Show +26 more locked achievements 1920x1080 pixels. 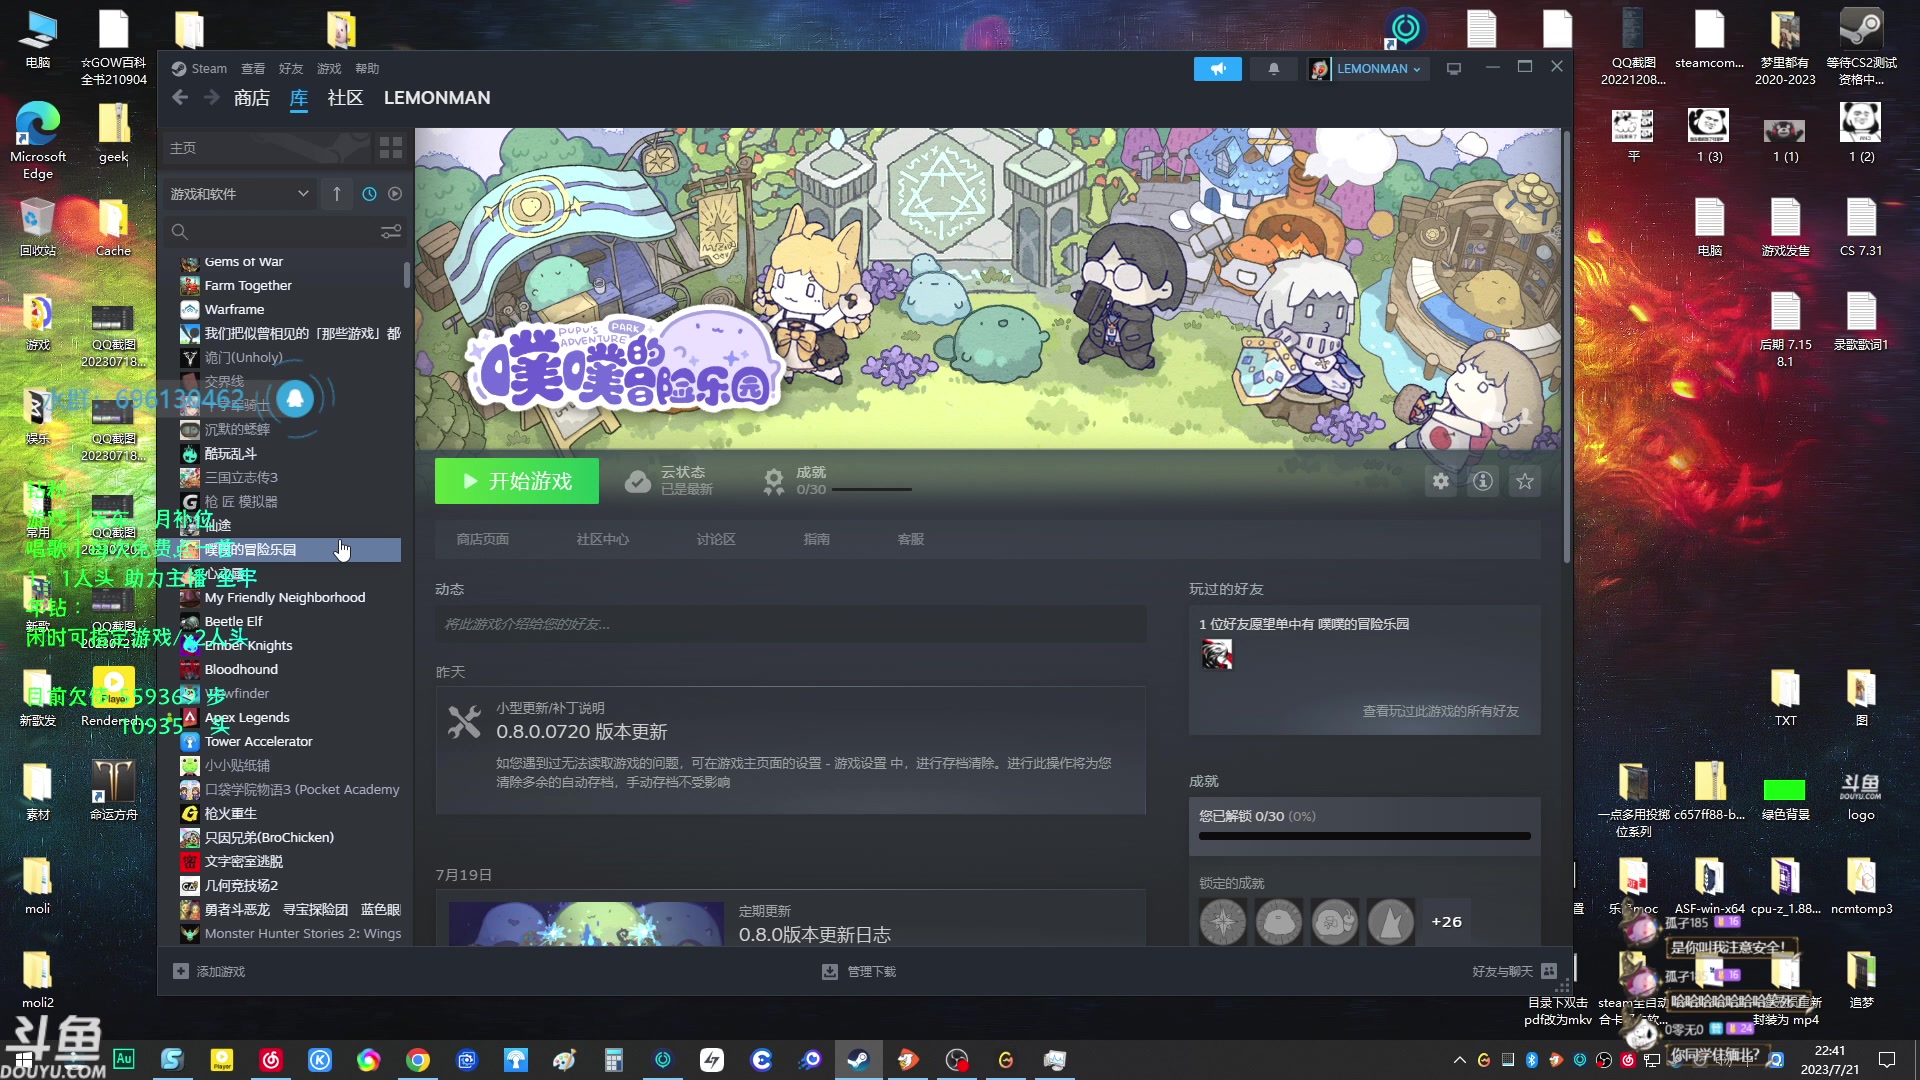(1446, 922)
